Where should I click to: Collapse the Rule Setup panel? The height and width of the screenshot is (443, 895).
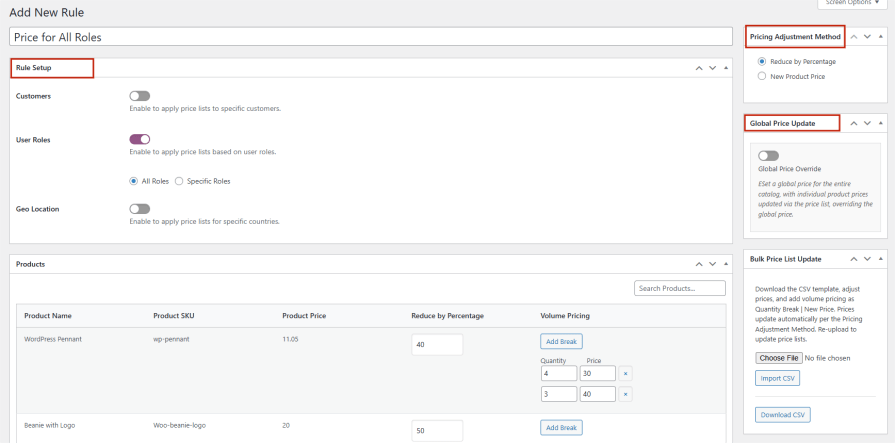(725, 68)
